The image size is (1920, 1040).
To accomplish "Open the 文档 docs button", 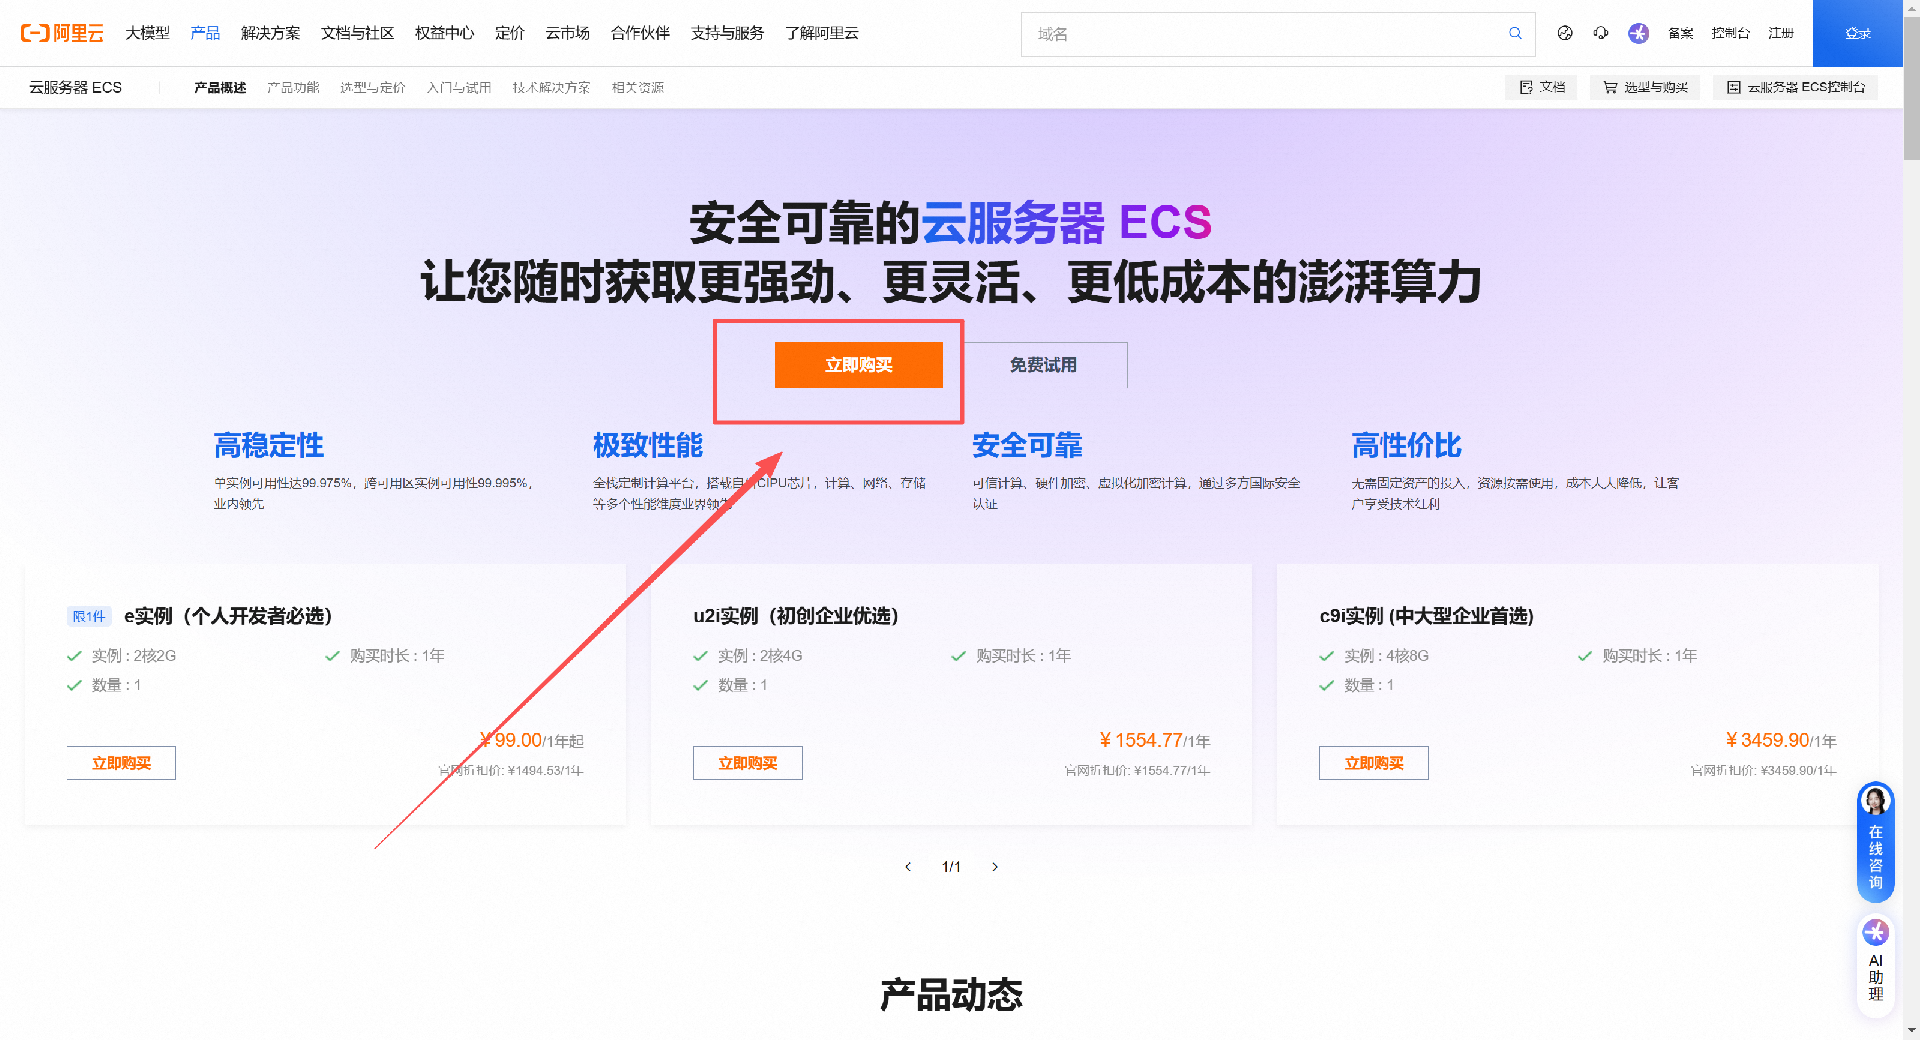I will (x=1541, y=88).
